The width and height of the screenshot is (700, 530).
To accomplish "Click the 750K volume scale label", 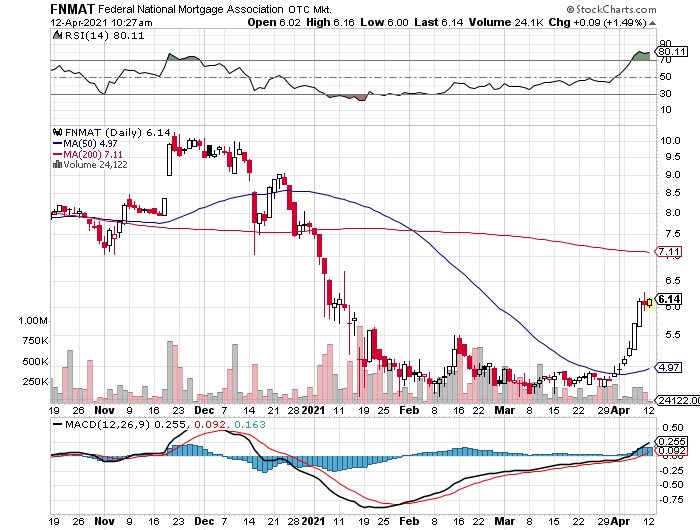I will click(35, 341).
